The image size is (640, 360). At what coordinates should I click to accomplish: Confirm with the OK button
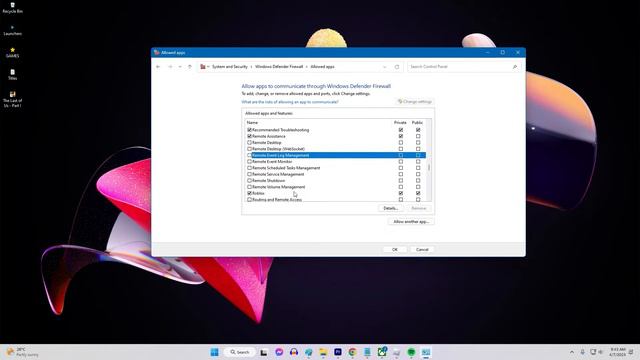395,249
